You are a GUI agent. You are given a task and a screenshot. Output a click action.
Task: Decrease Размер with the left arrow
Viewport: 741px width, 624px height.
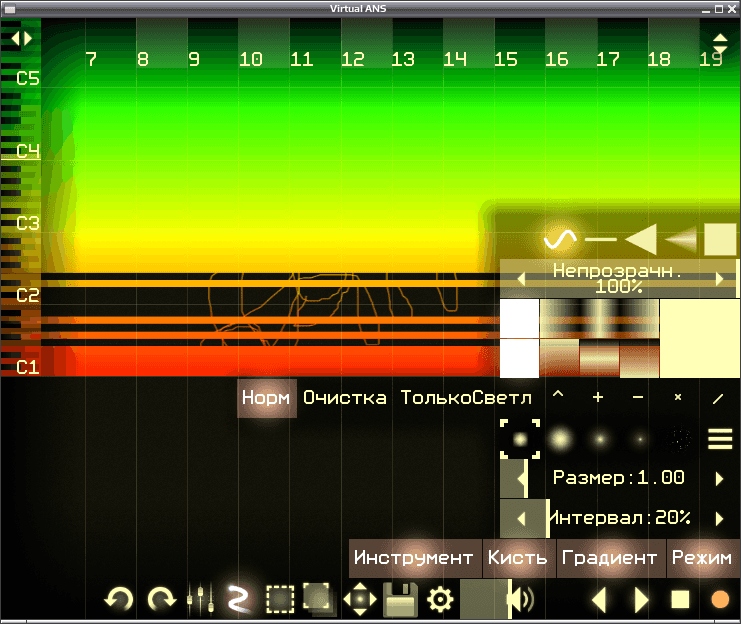click(521, 479)
